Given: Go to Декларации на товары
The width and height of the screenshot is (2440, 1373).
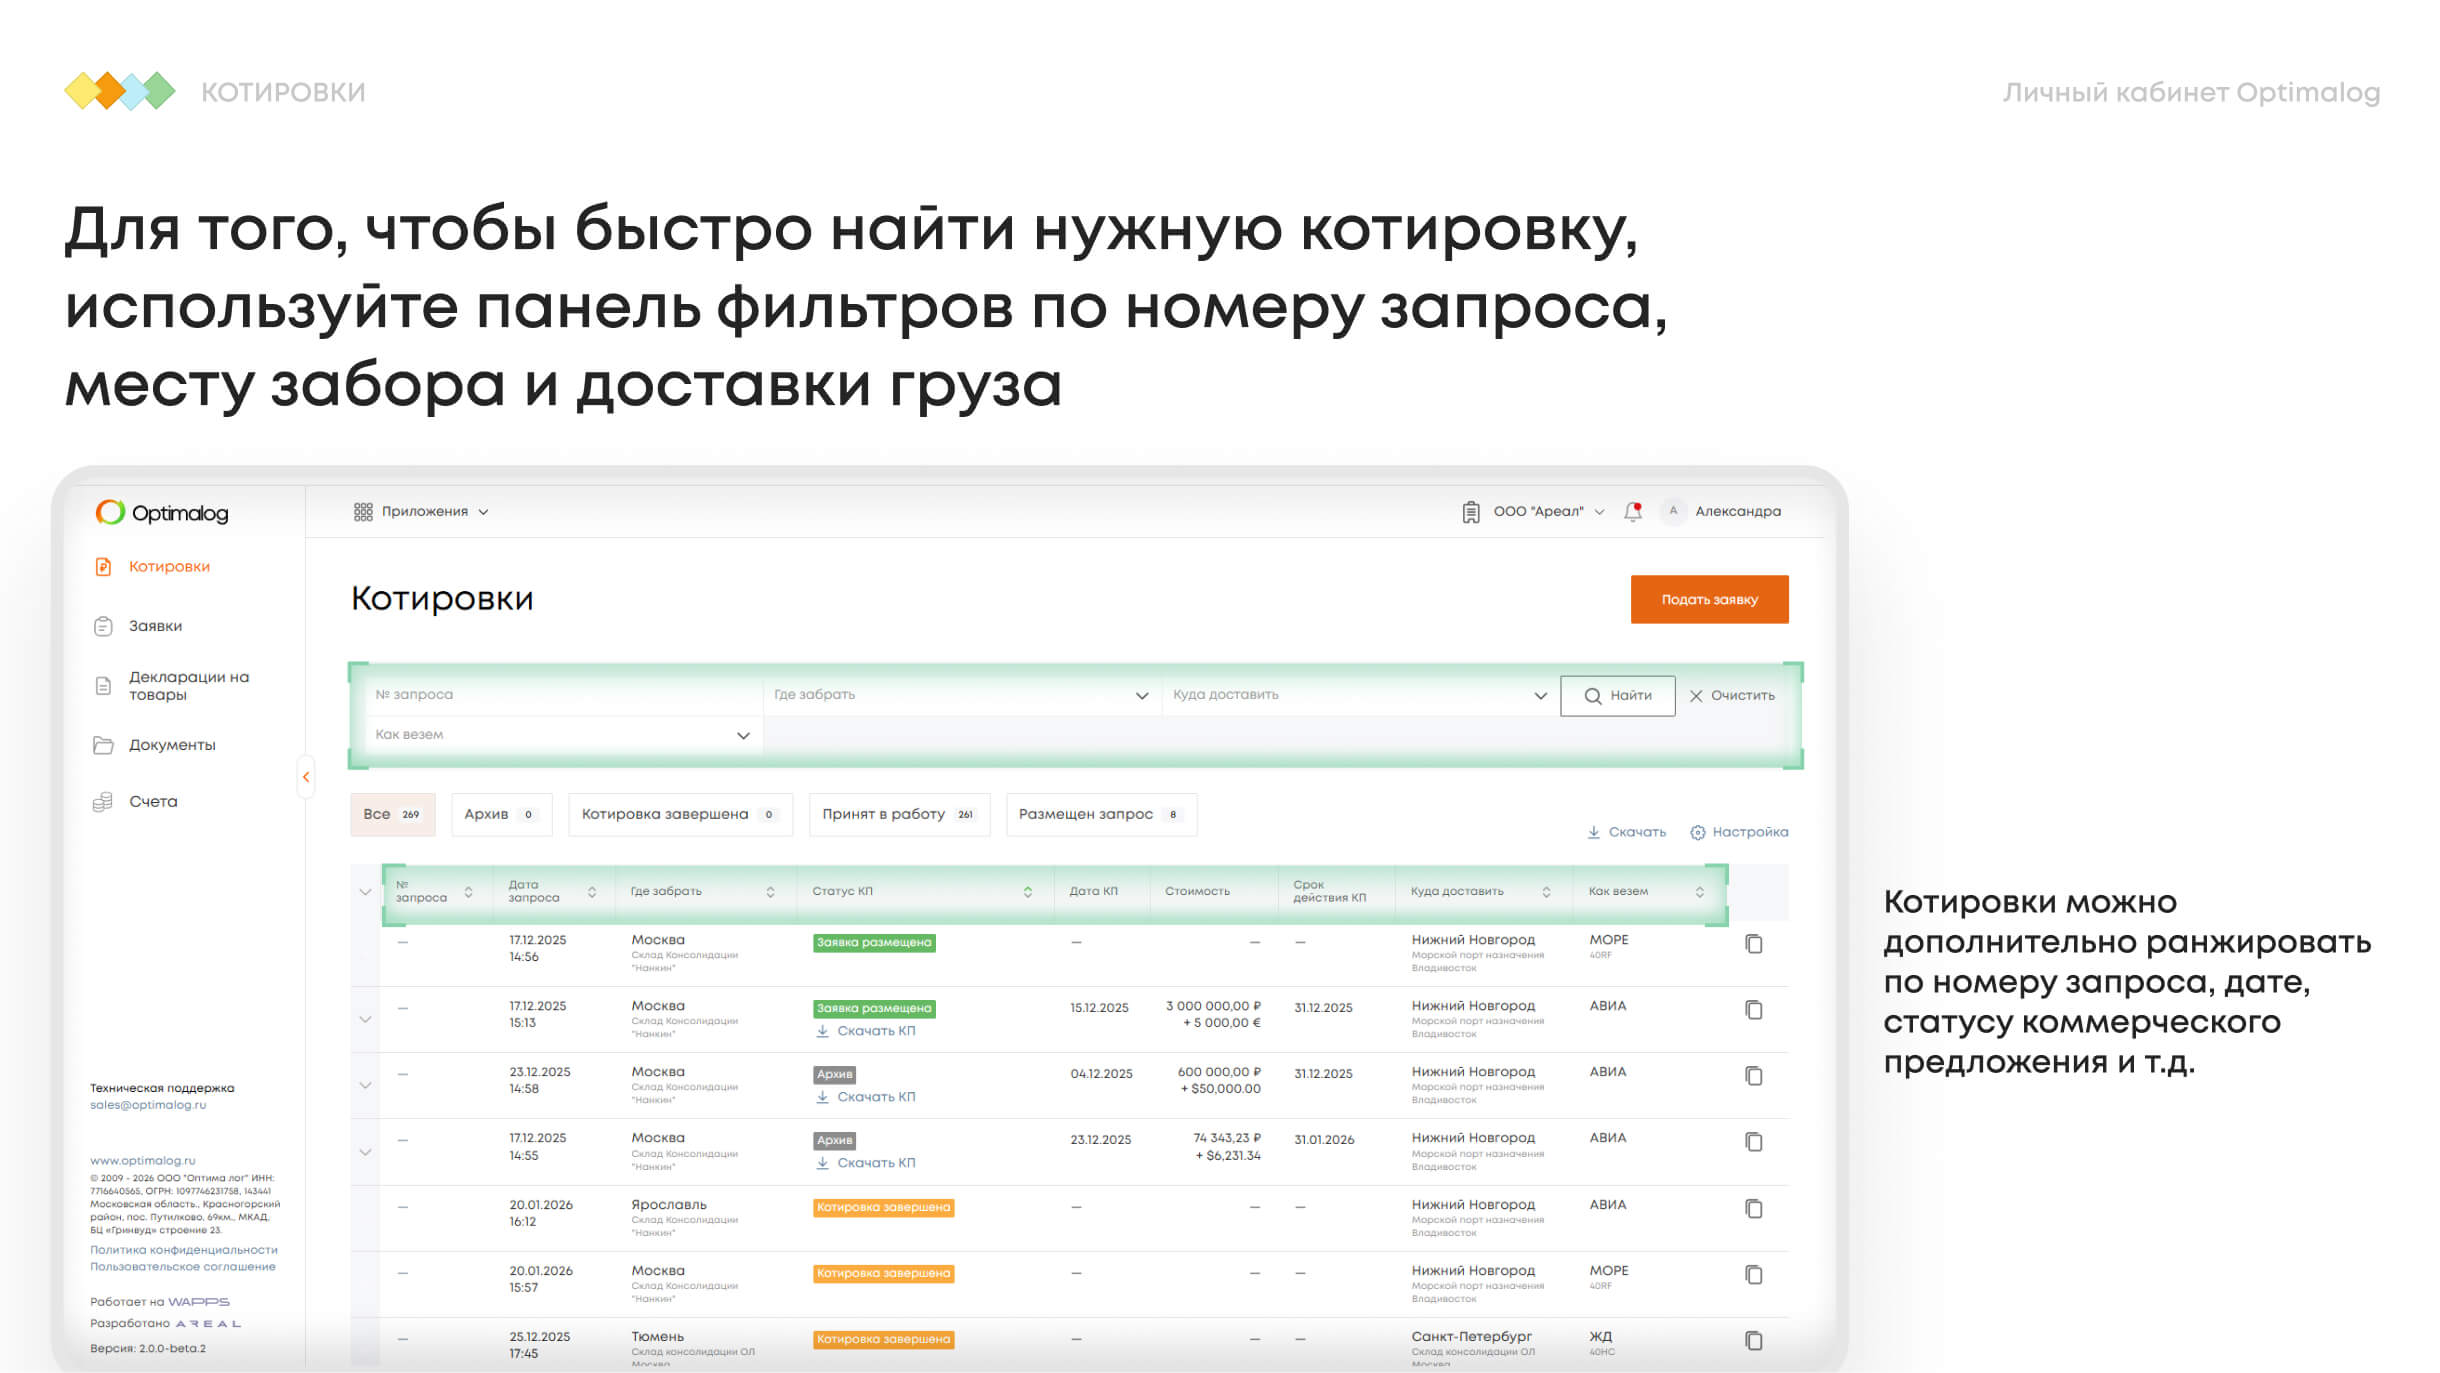Looking at the screenshot, I should pyautogui.click(x=187, y=685).
